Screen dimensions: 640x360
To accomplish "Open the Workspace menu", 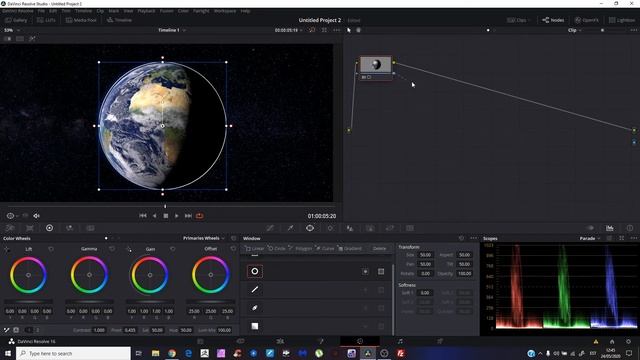I will (x=225, y=11).
